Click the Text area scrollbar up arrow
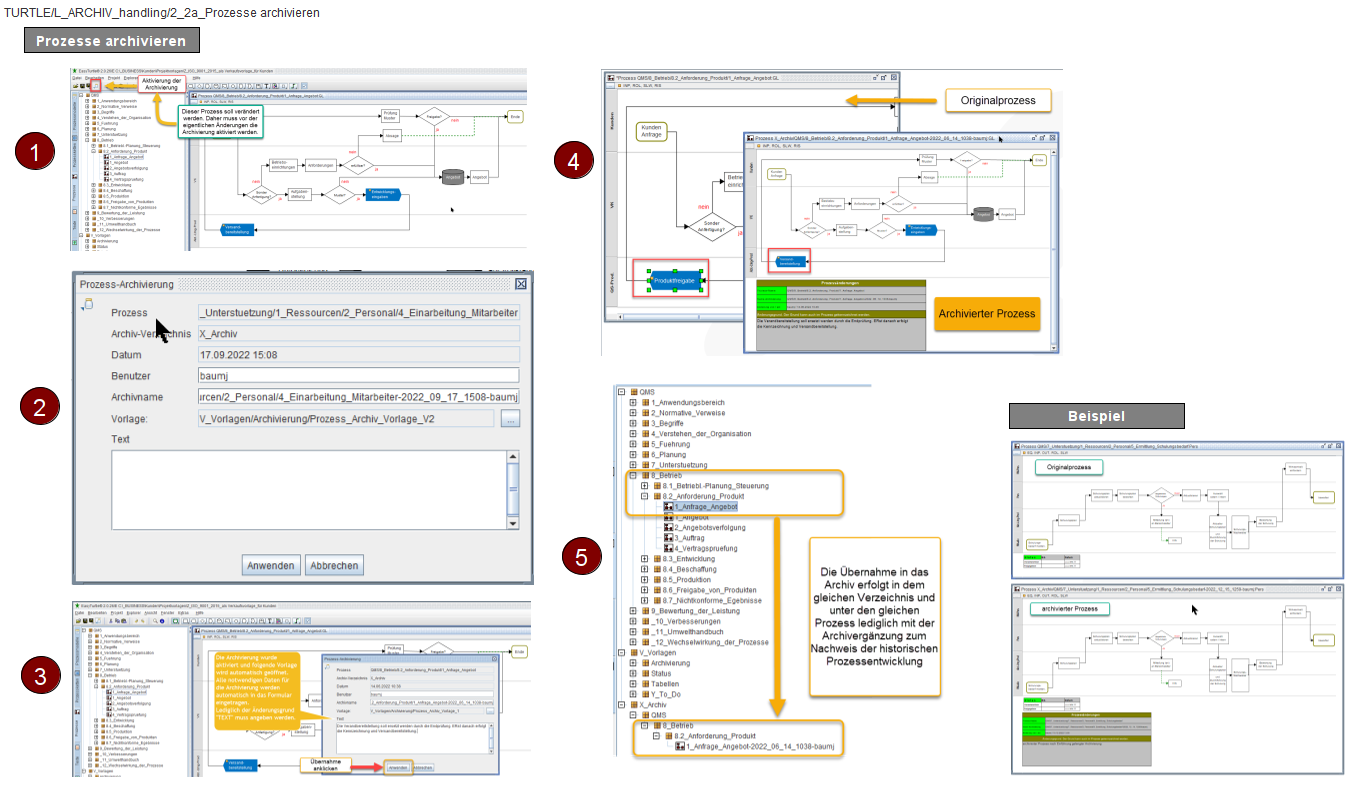 513,458
